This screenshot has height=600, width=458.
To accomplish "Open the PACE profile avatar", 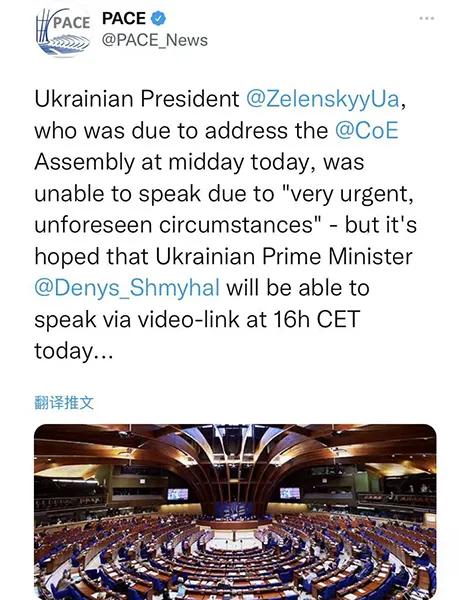I will (x=63, y=33).
